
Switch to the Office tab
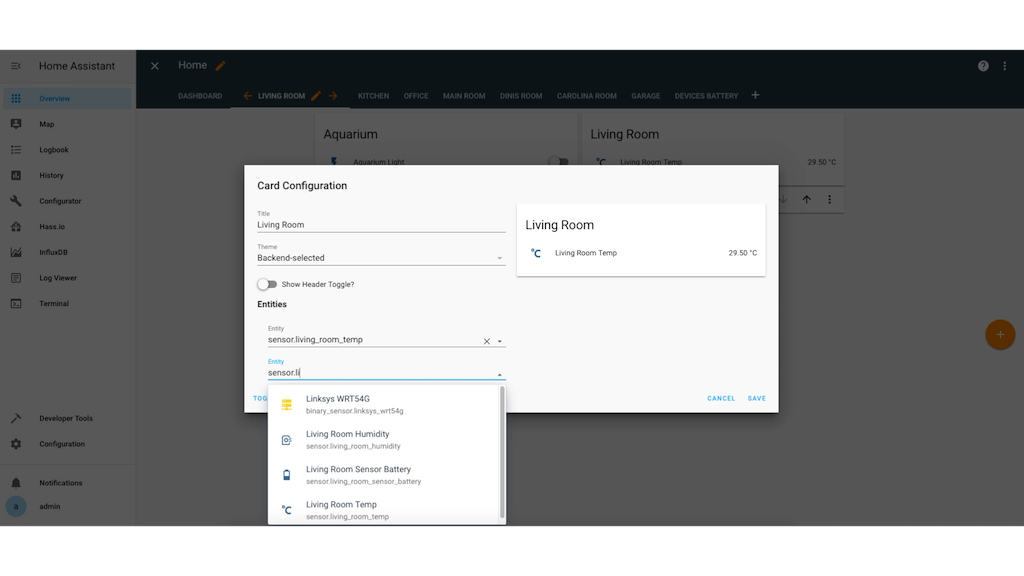[x=416, y=96]
